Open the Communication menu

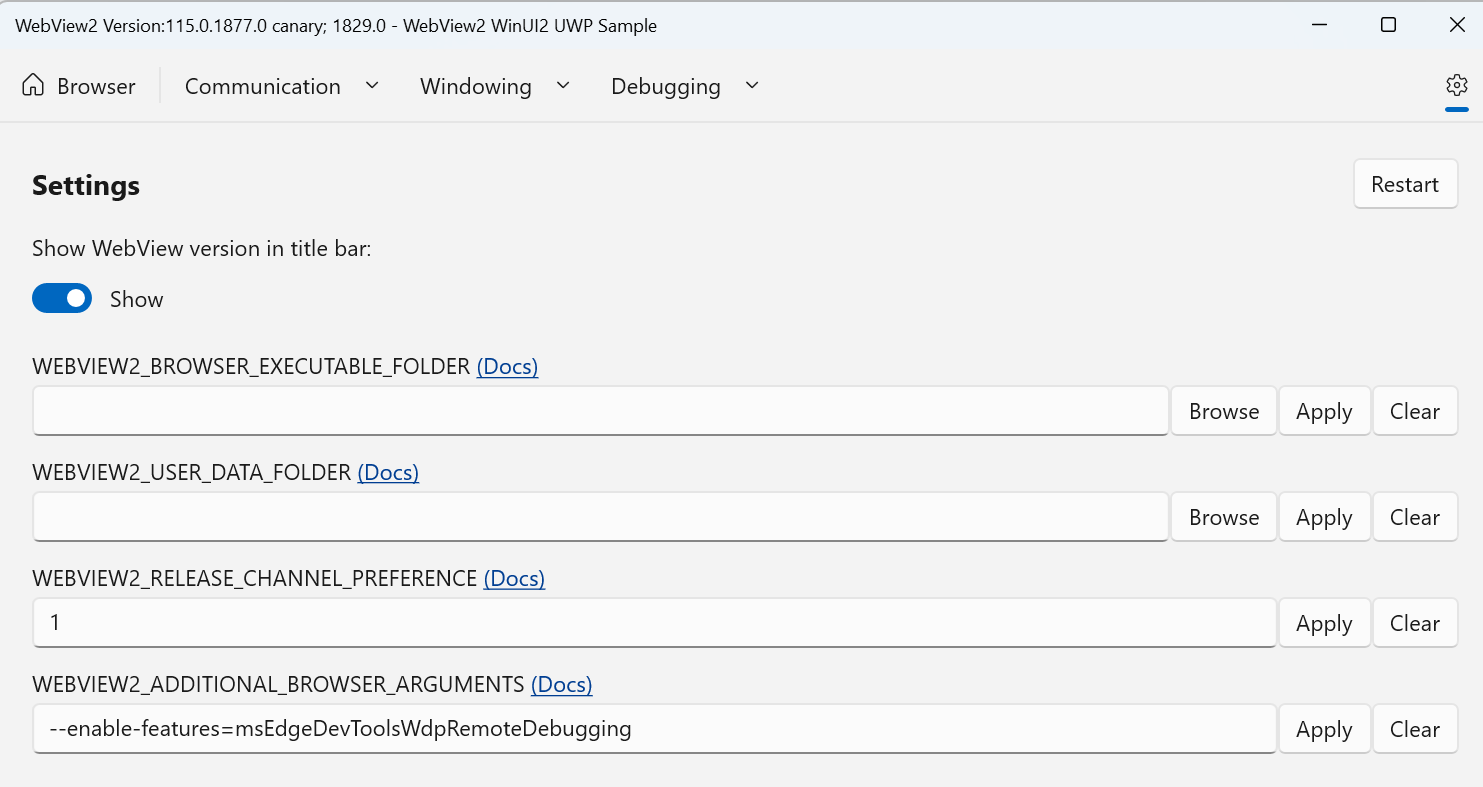(263, 87)
